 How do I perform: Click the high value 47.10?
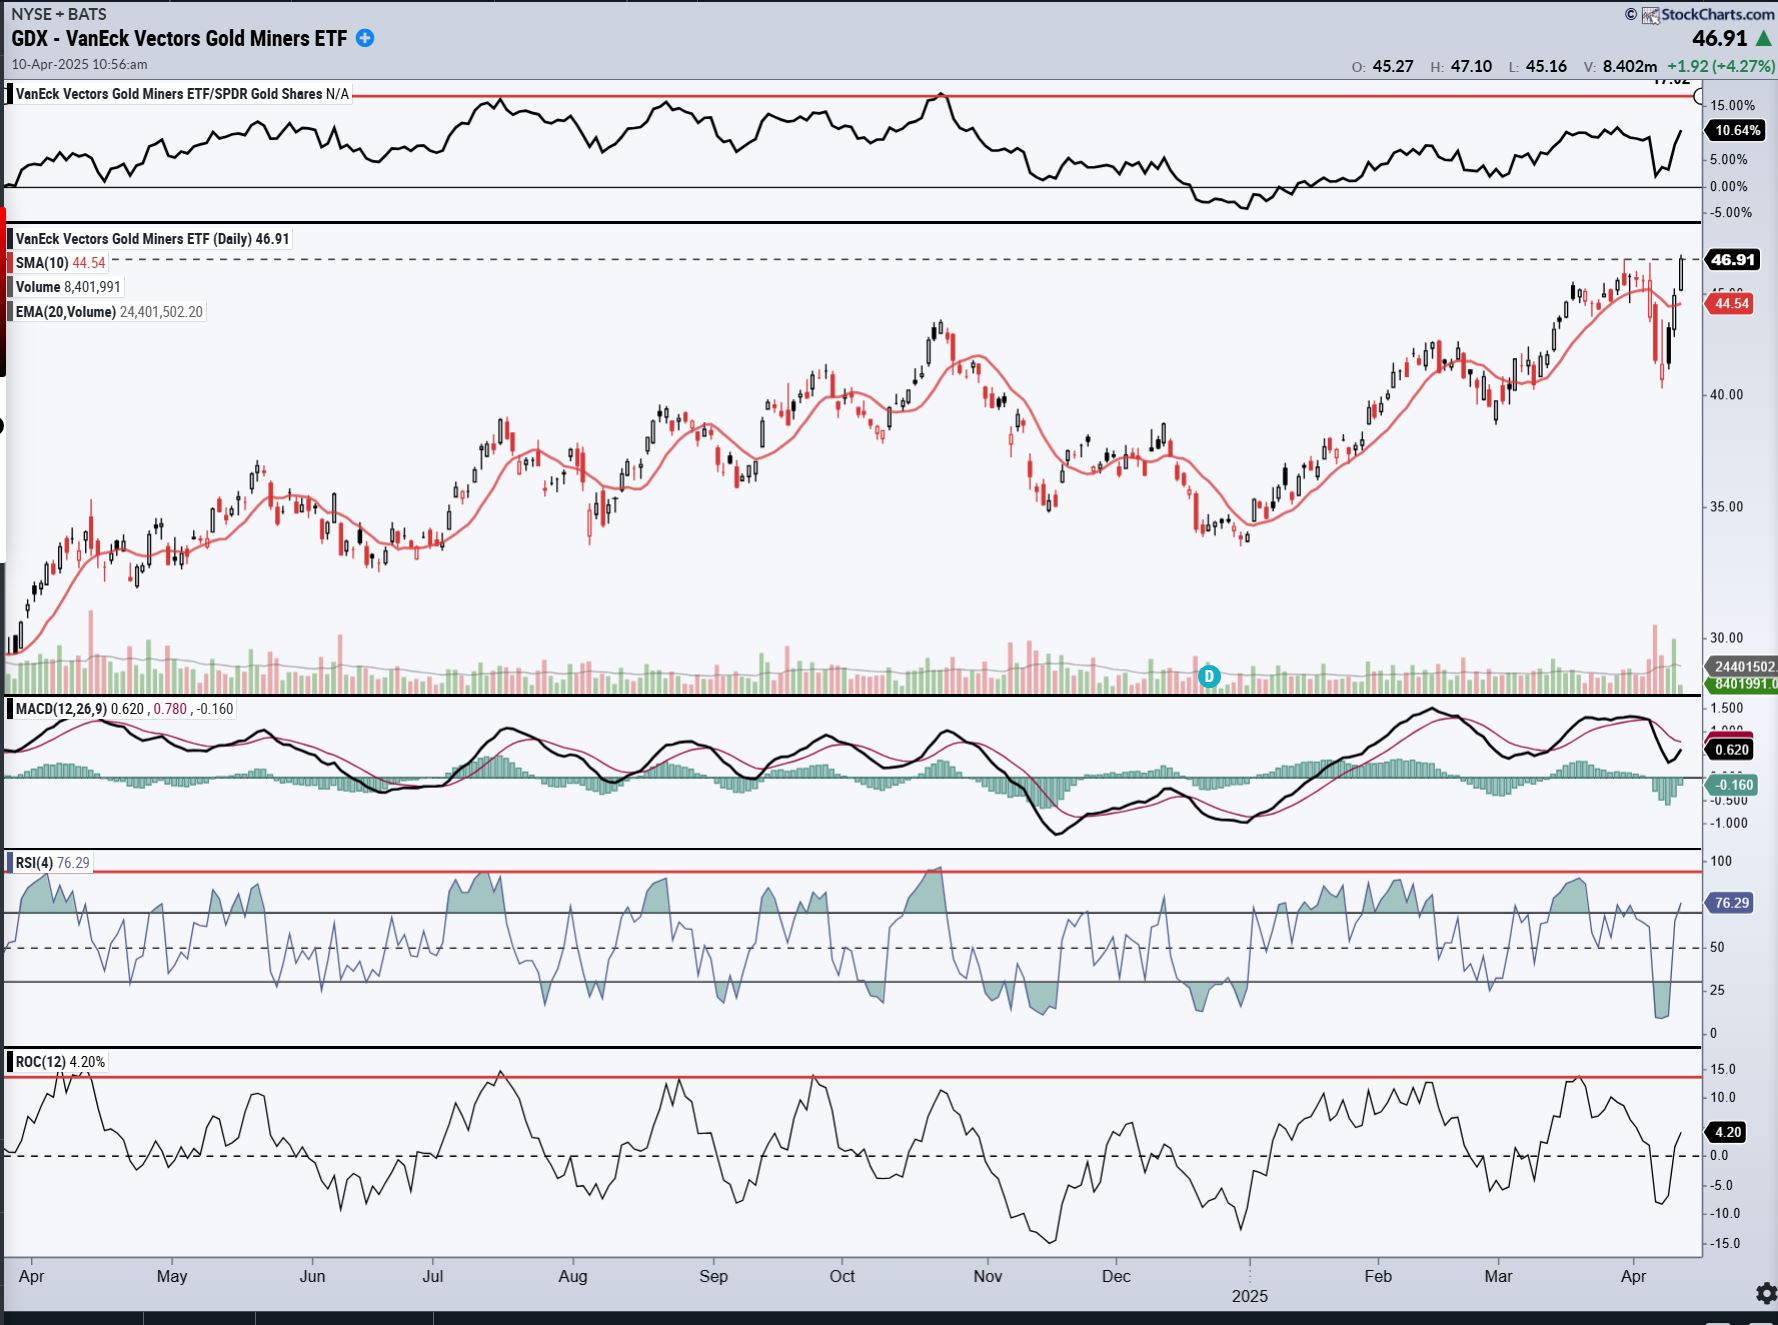[1471, 66]
